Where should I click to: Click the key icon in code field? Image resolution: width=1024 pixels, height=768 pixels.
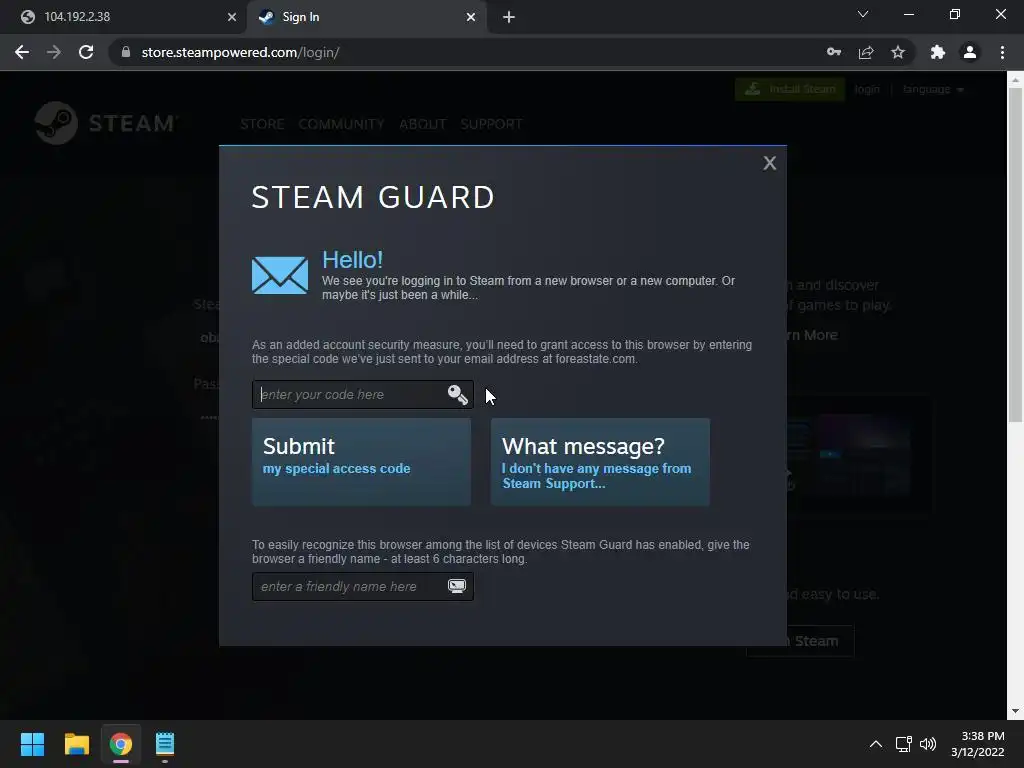(457, 394)
